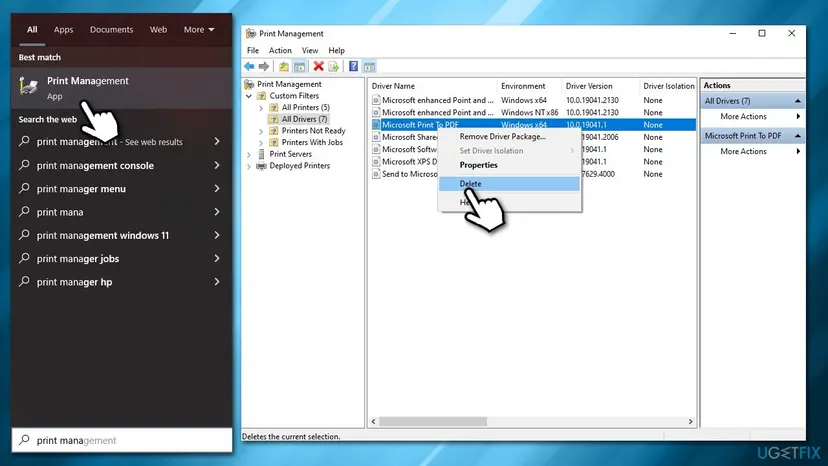
Task: Click the red X Delete toolbar icon
Action: [318, 66]
